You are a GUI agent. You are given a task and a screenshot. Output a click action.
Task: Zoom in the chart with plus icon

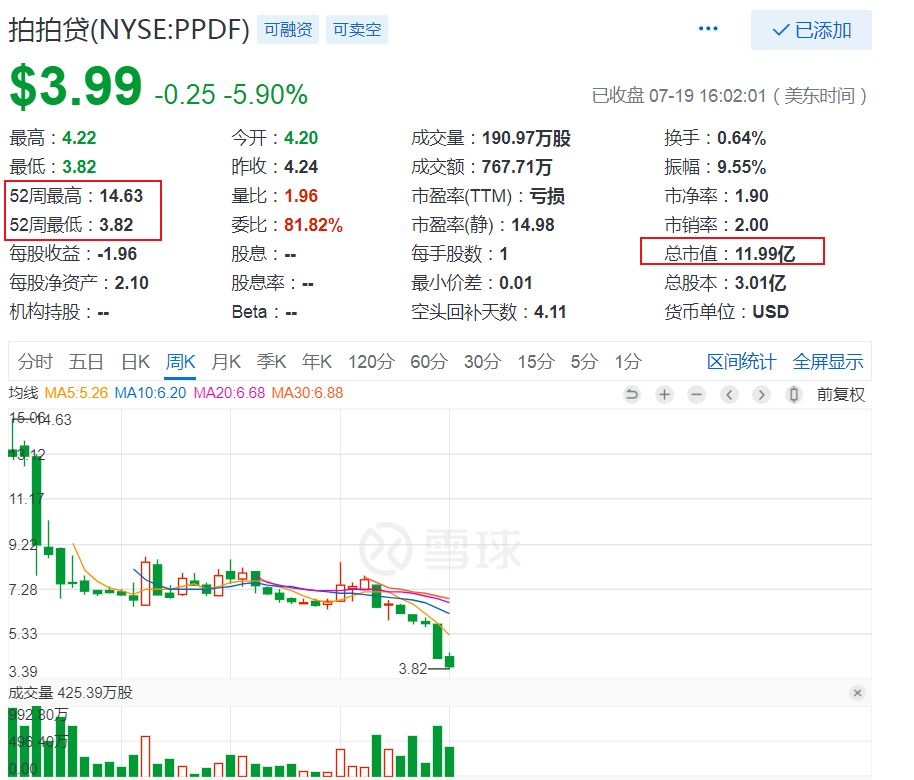click(664, 395)
